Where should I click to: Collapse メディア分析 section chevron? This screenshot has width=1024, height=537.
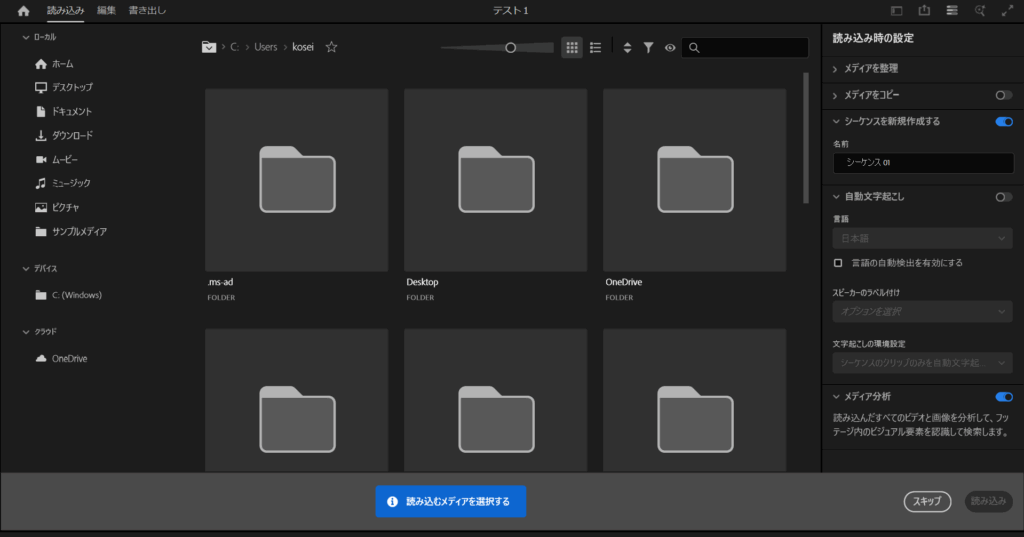836,397
